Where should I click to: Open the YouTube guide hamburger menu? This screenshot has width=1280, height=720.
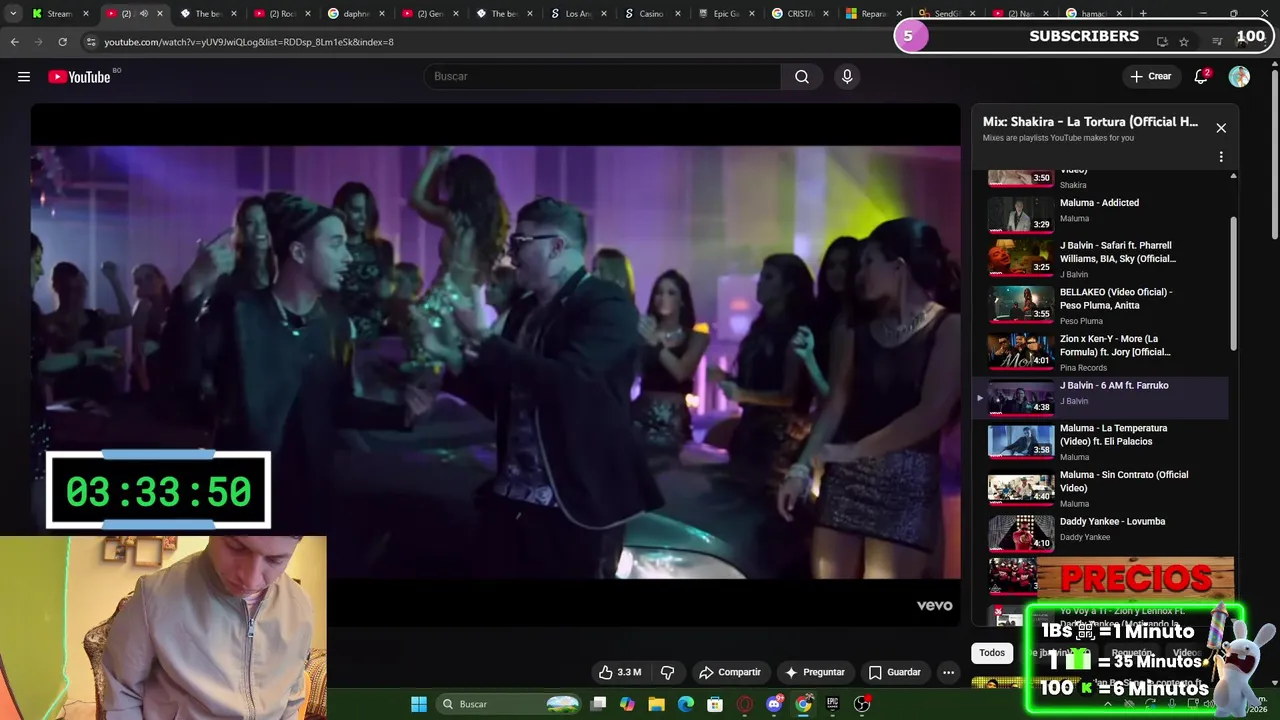click(x=24, y=77)
